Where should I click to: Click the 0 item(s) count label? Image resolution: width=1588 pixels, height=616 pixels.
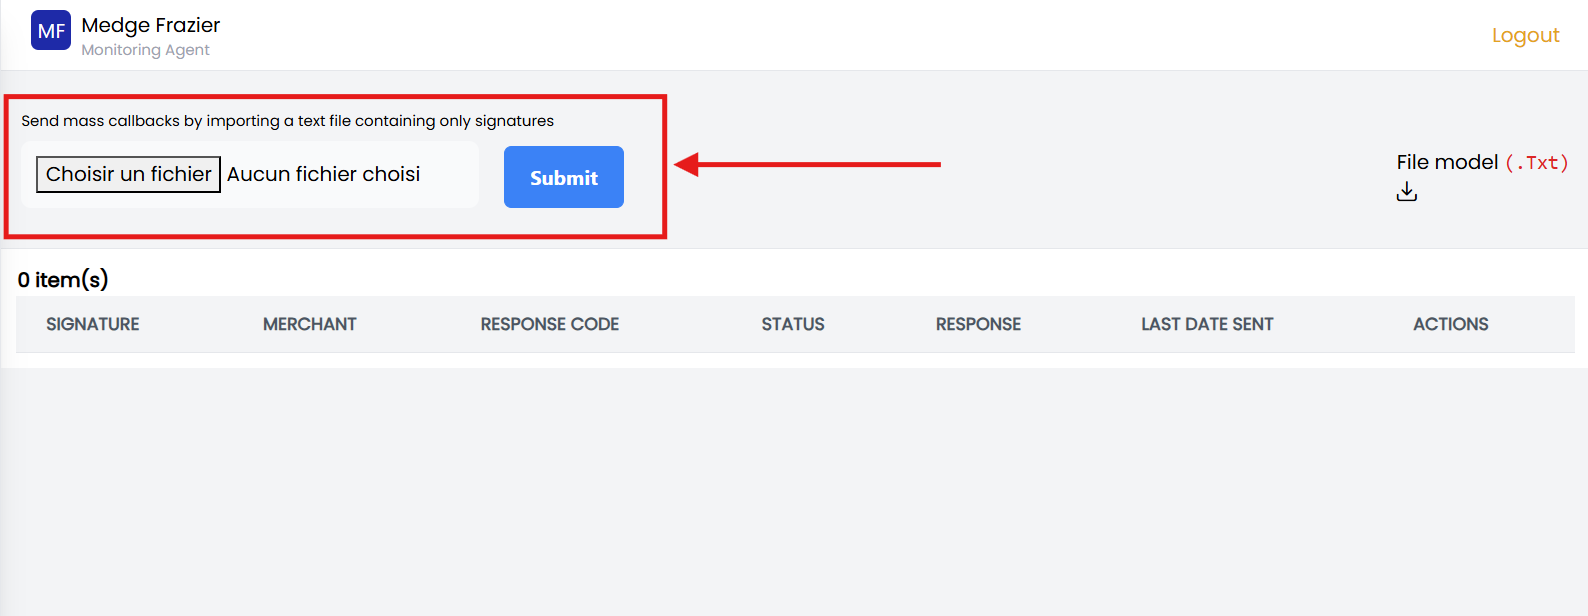point(63,280)
